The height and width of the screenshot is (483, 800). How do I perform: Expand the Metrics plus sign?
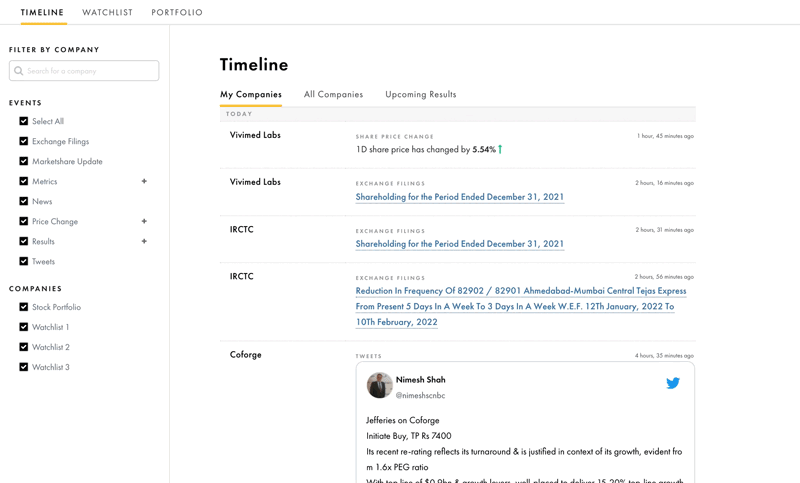(144, 181)
